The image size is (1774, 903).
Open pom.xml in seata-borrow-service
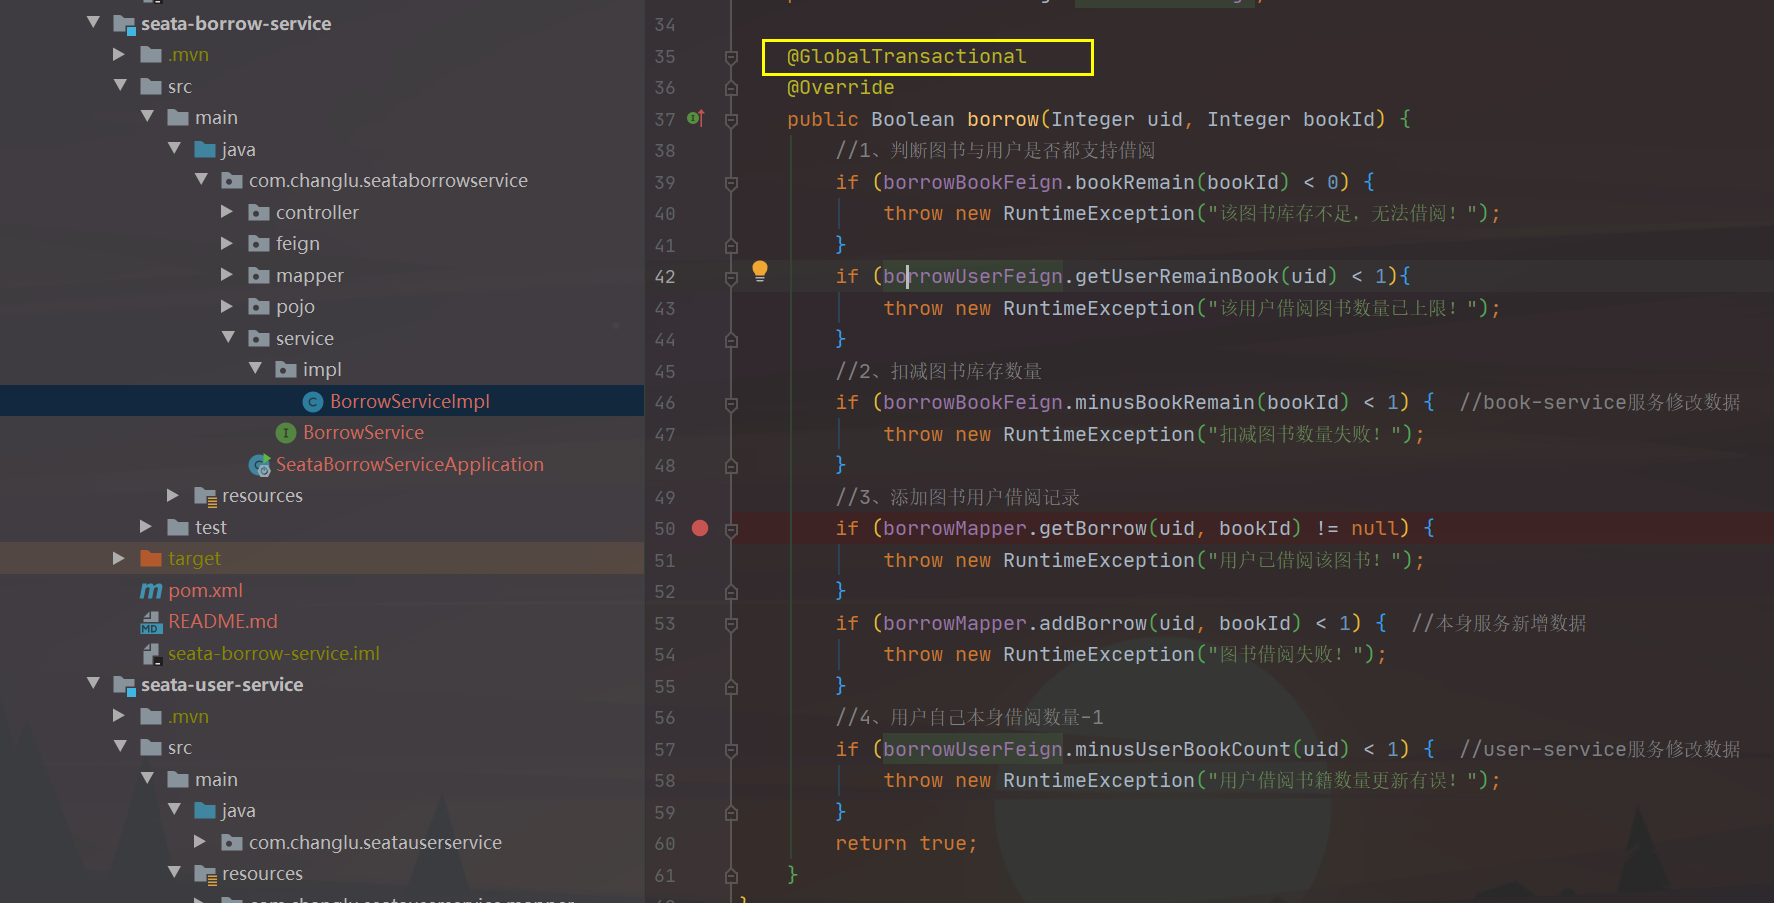[205, 590]
